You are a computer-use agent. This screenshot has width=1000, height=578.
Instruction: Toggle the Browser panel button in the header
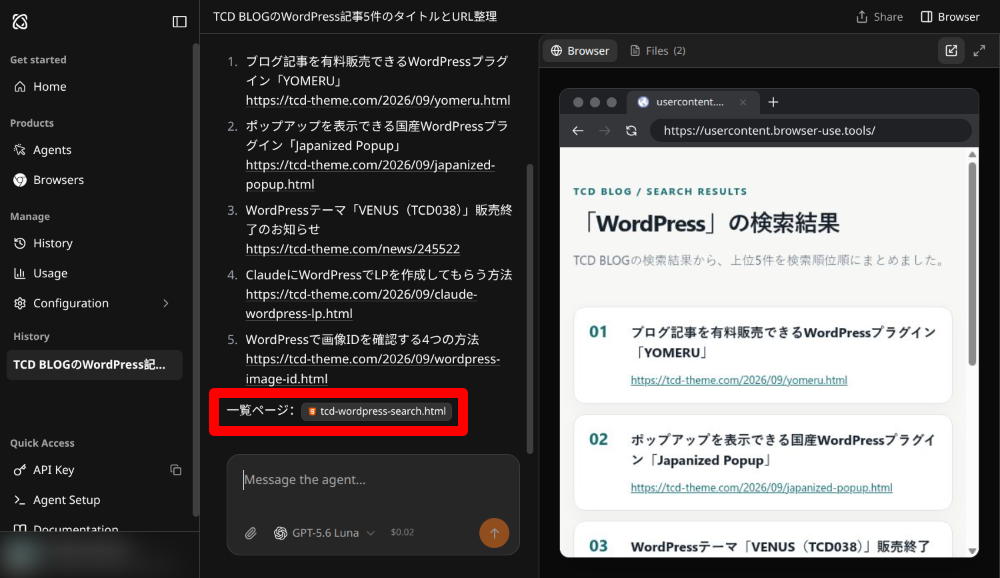(x=950, y=17)
